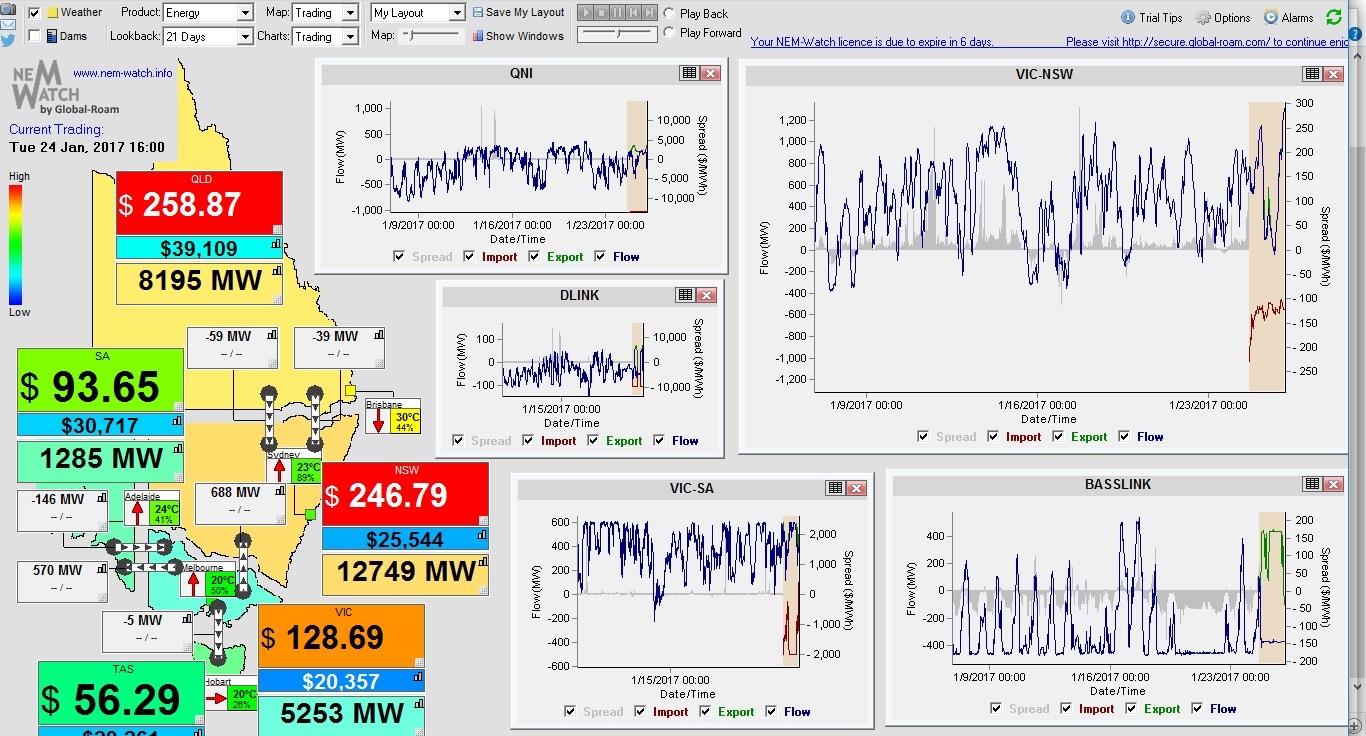Image resolution: width=1366 pixels, height=736 pixels.
Task: Open the My Layout dropdown
Action: (417, 13)
